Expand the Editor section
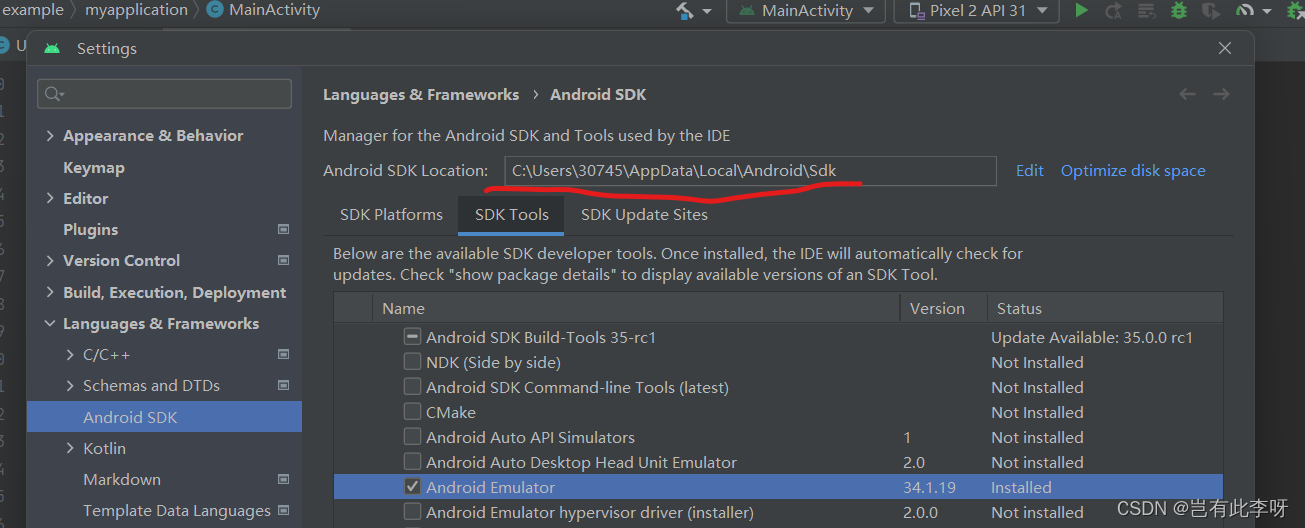 tap(50, 198)
